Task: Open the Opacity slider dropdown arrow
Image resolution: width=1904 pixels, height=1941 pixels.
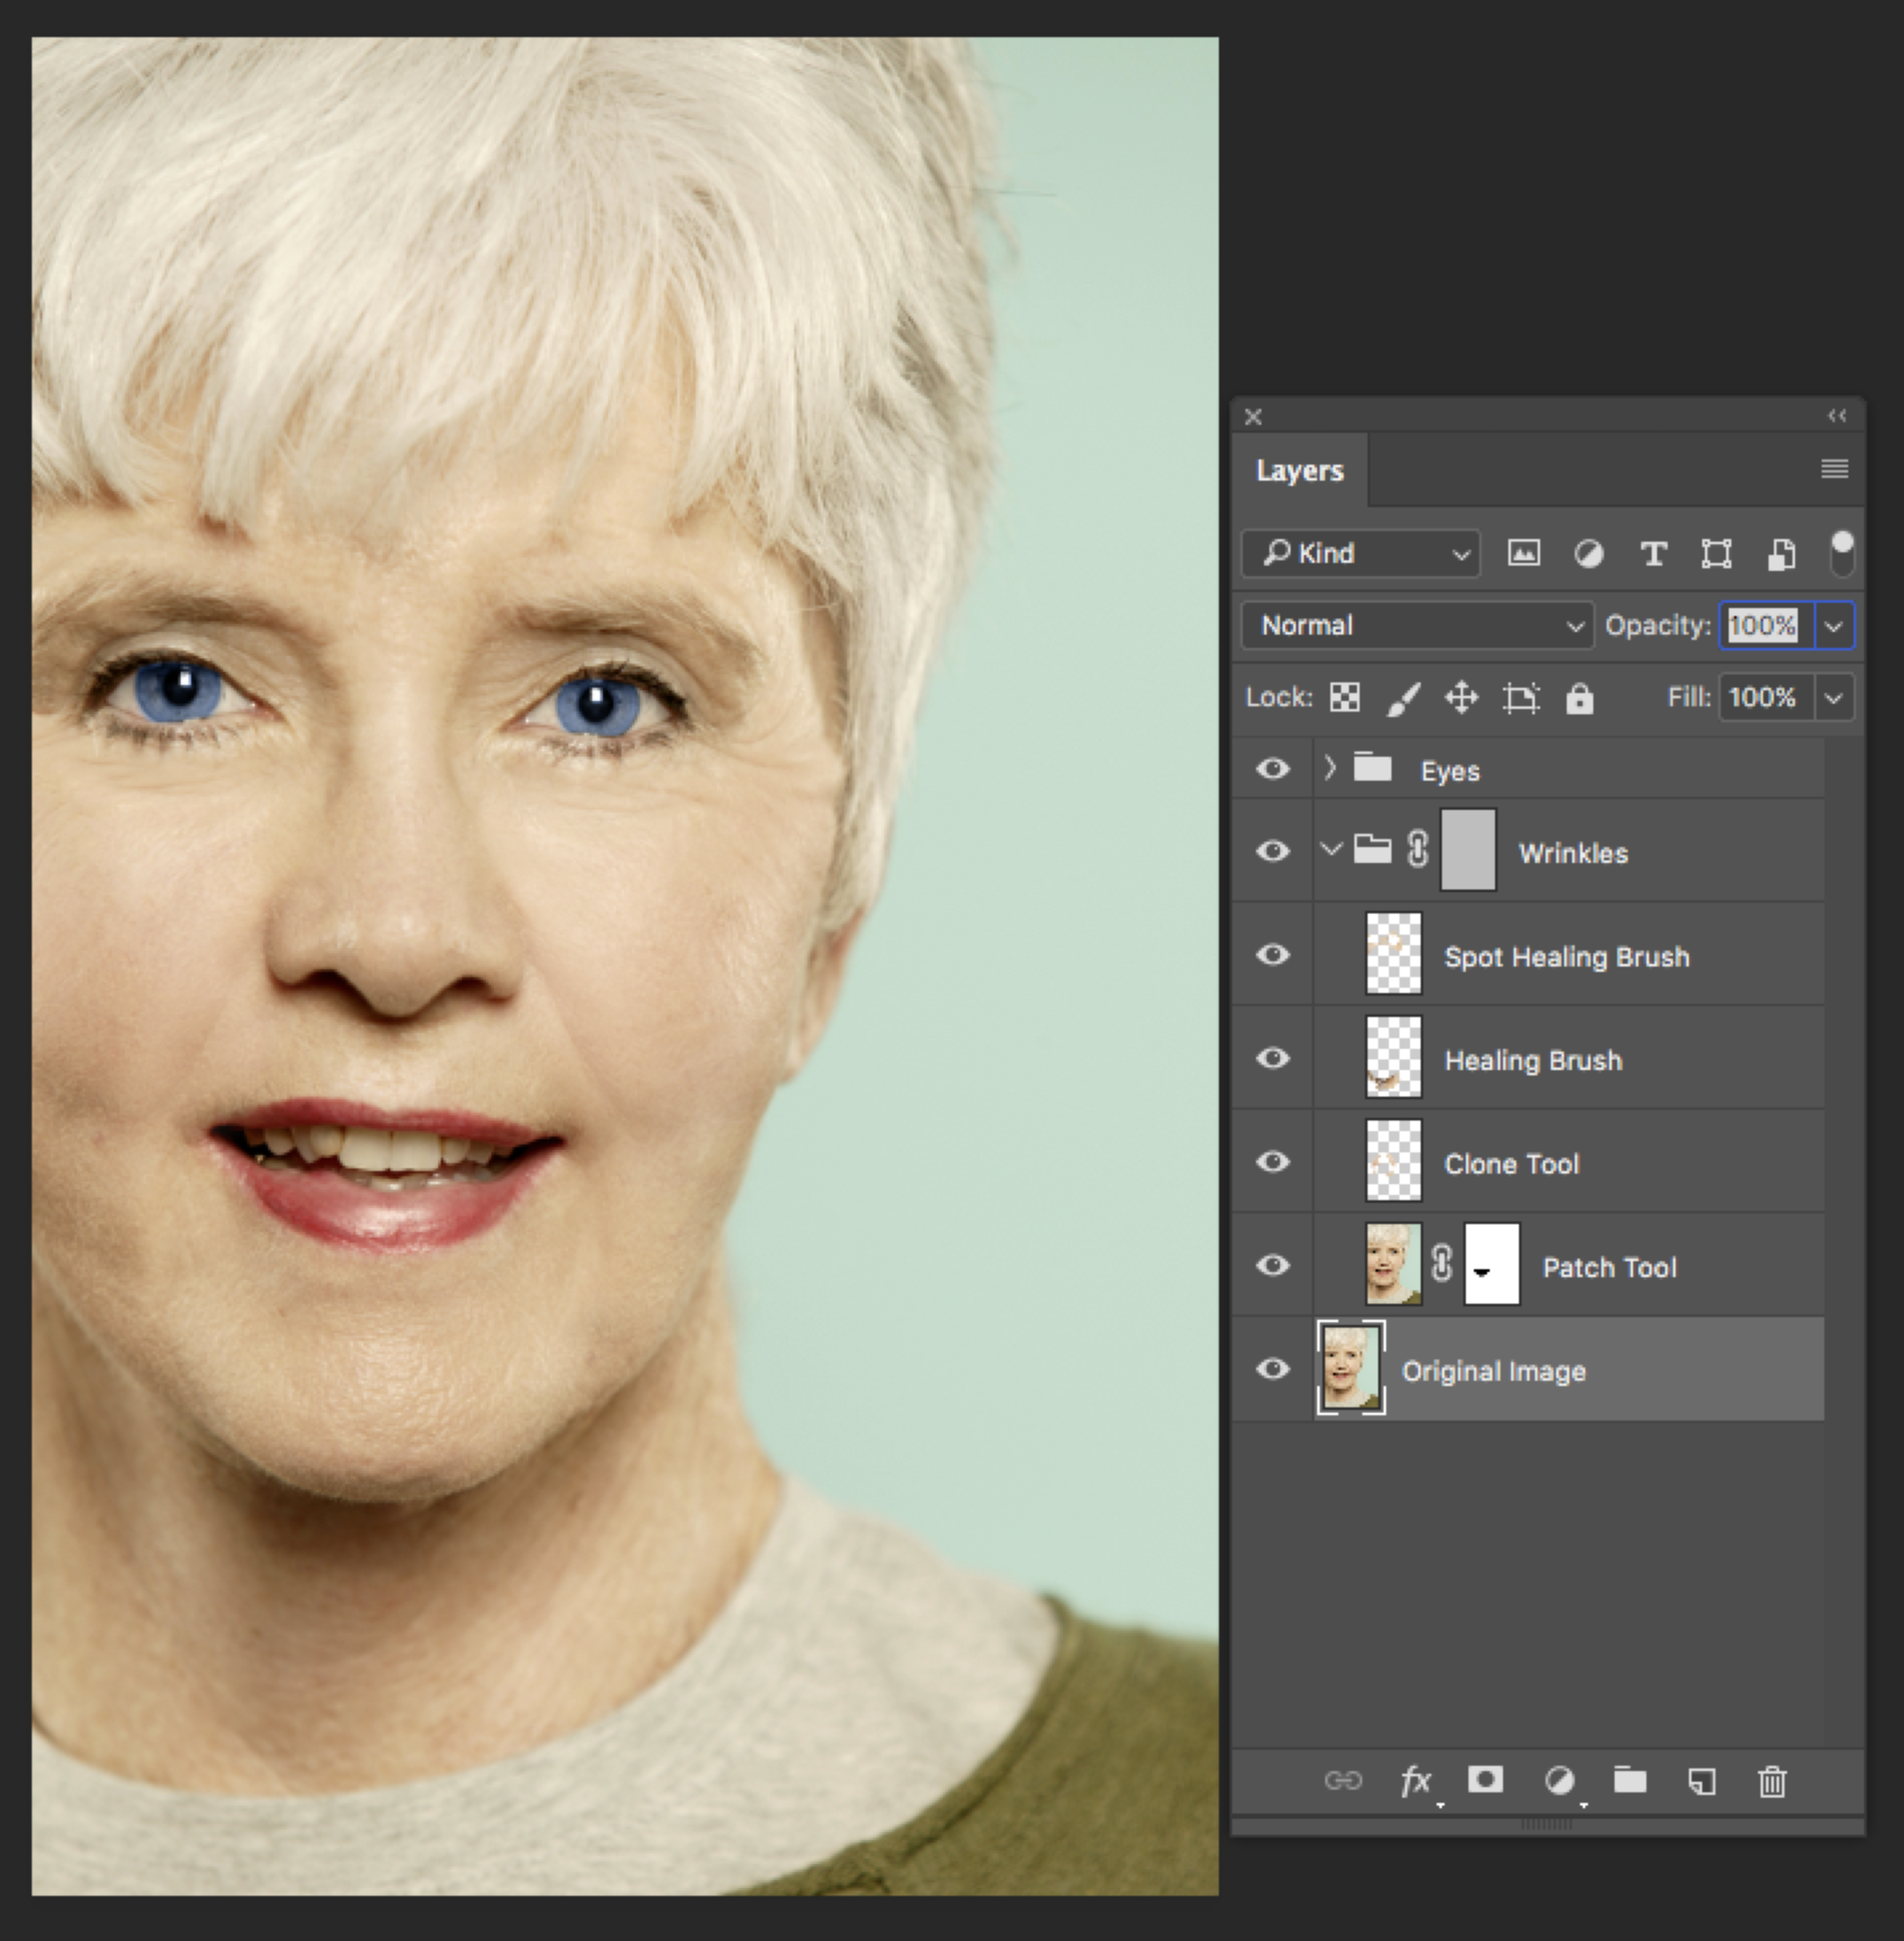Action: (1834, 626)
